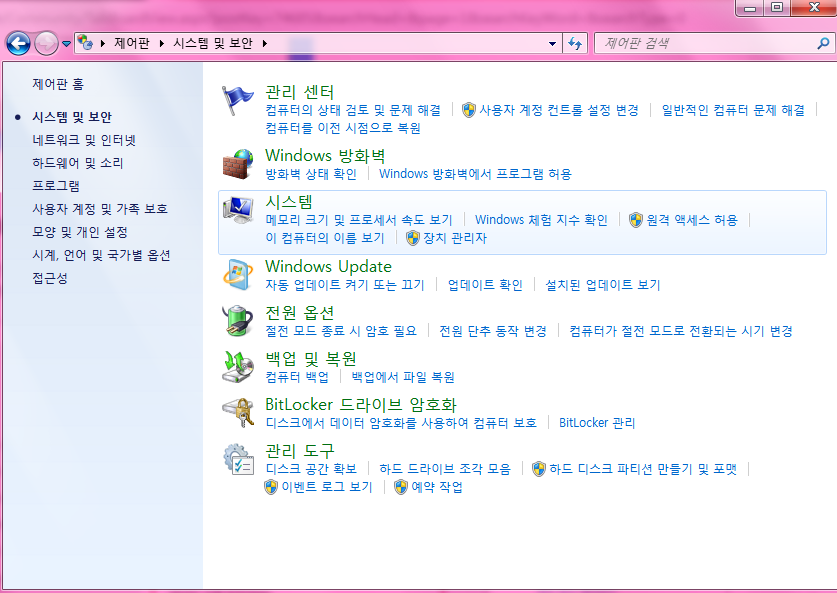Click the shield icon beside 사용자 계정 컨트롤 설정 변경
Viewport: 837px width, 593px height.
coord(469,110)
